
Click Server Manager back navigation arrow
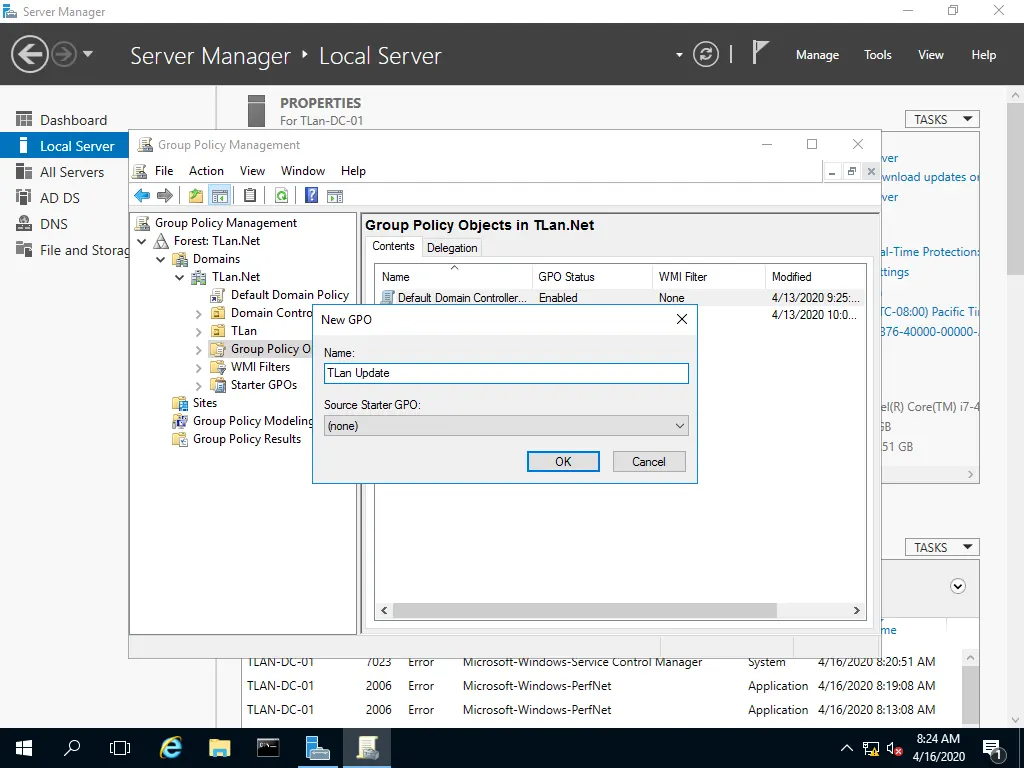tap(29, 54)
